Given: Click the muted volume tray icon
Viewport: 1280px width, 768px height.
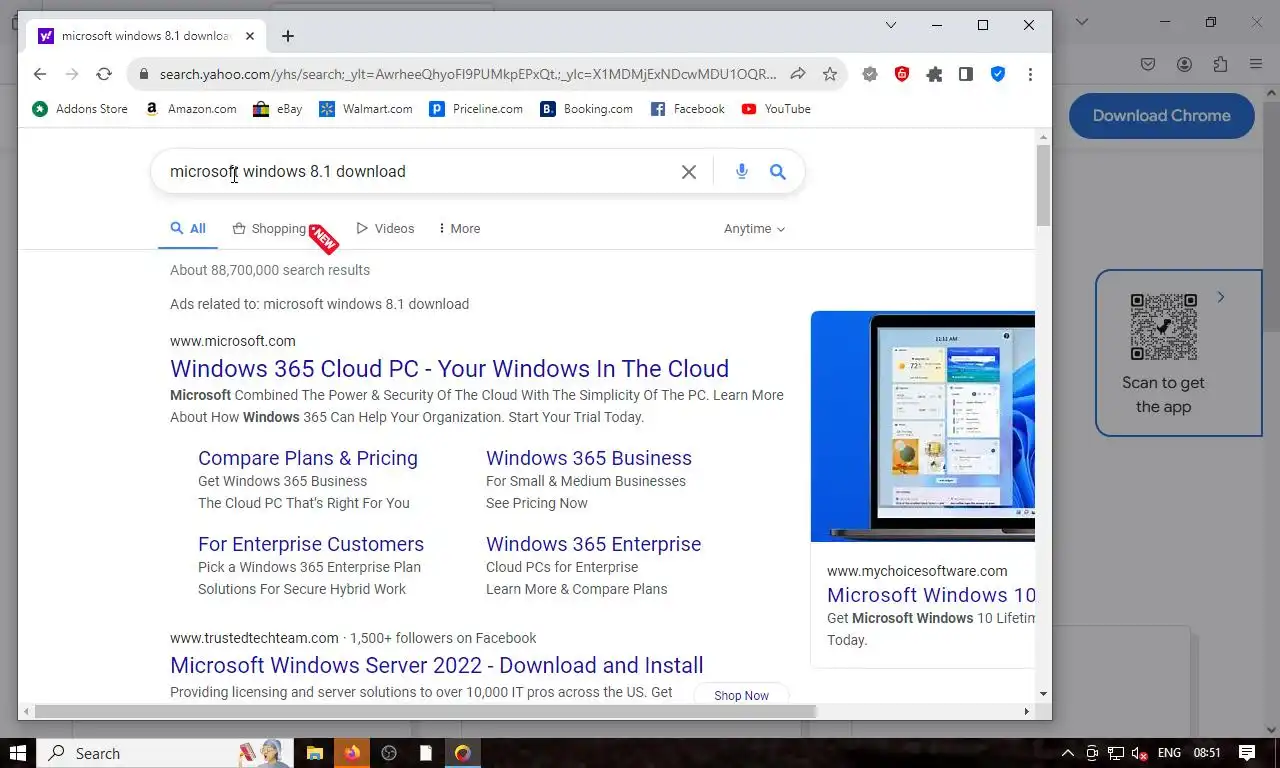Looking at the screenshot, I should (1140, 753).
